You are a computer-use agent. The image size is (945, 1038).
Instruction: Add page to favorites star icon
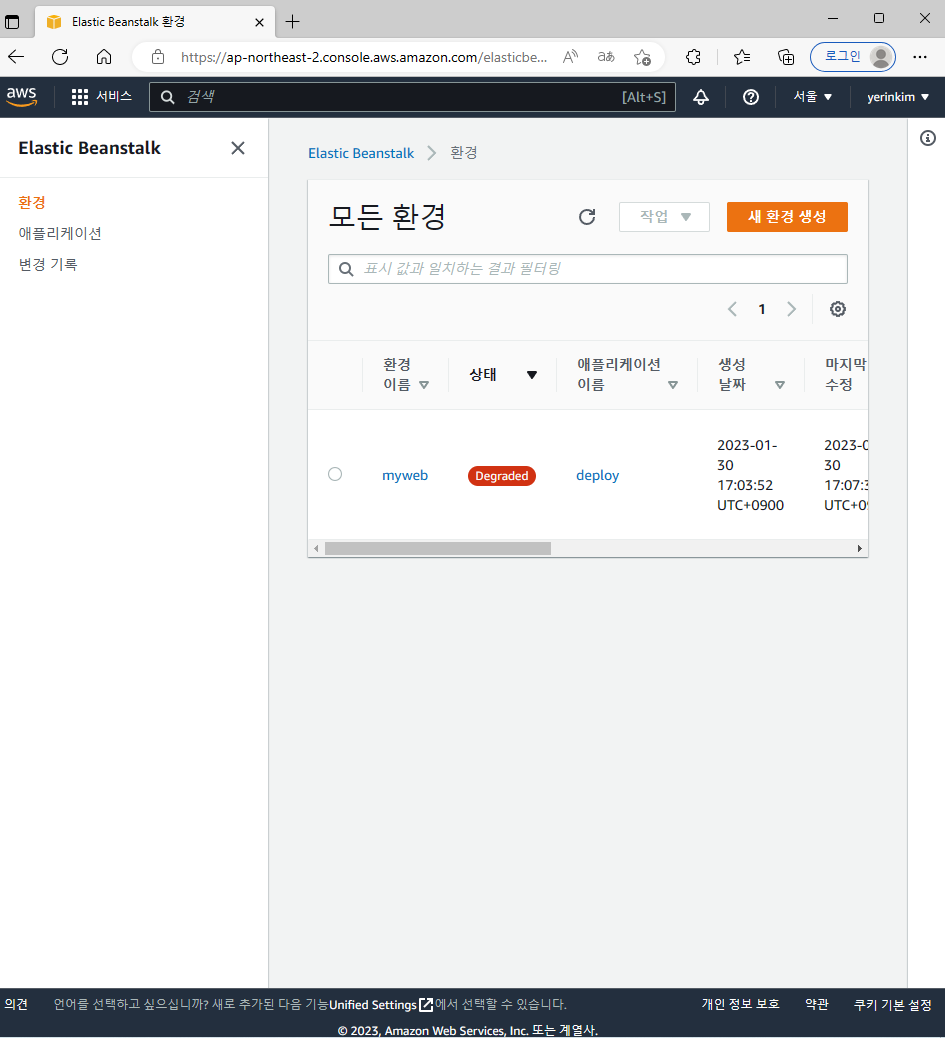642,58
